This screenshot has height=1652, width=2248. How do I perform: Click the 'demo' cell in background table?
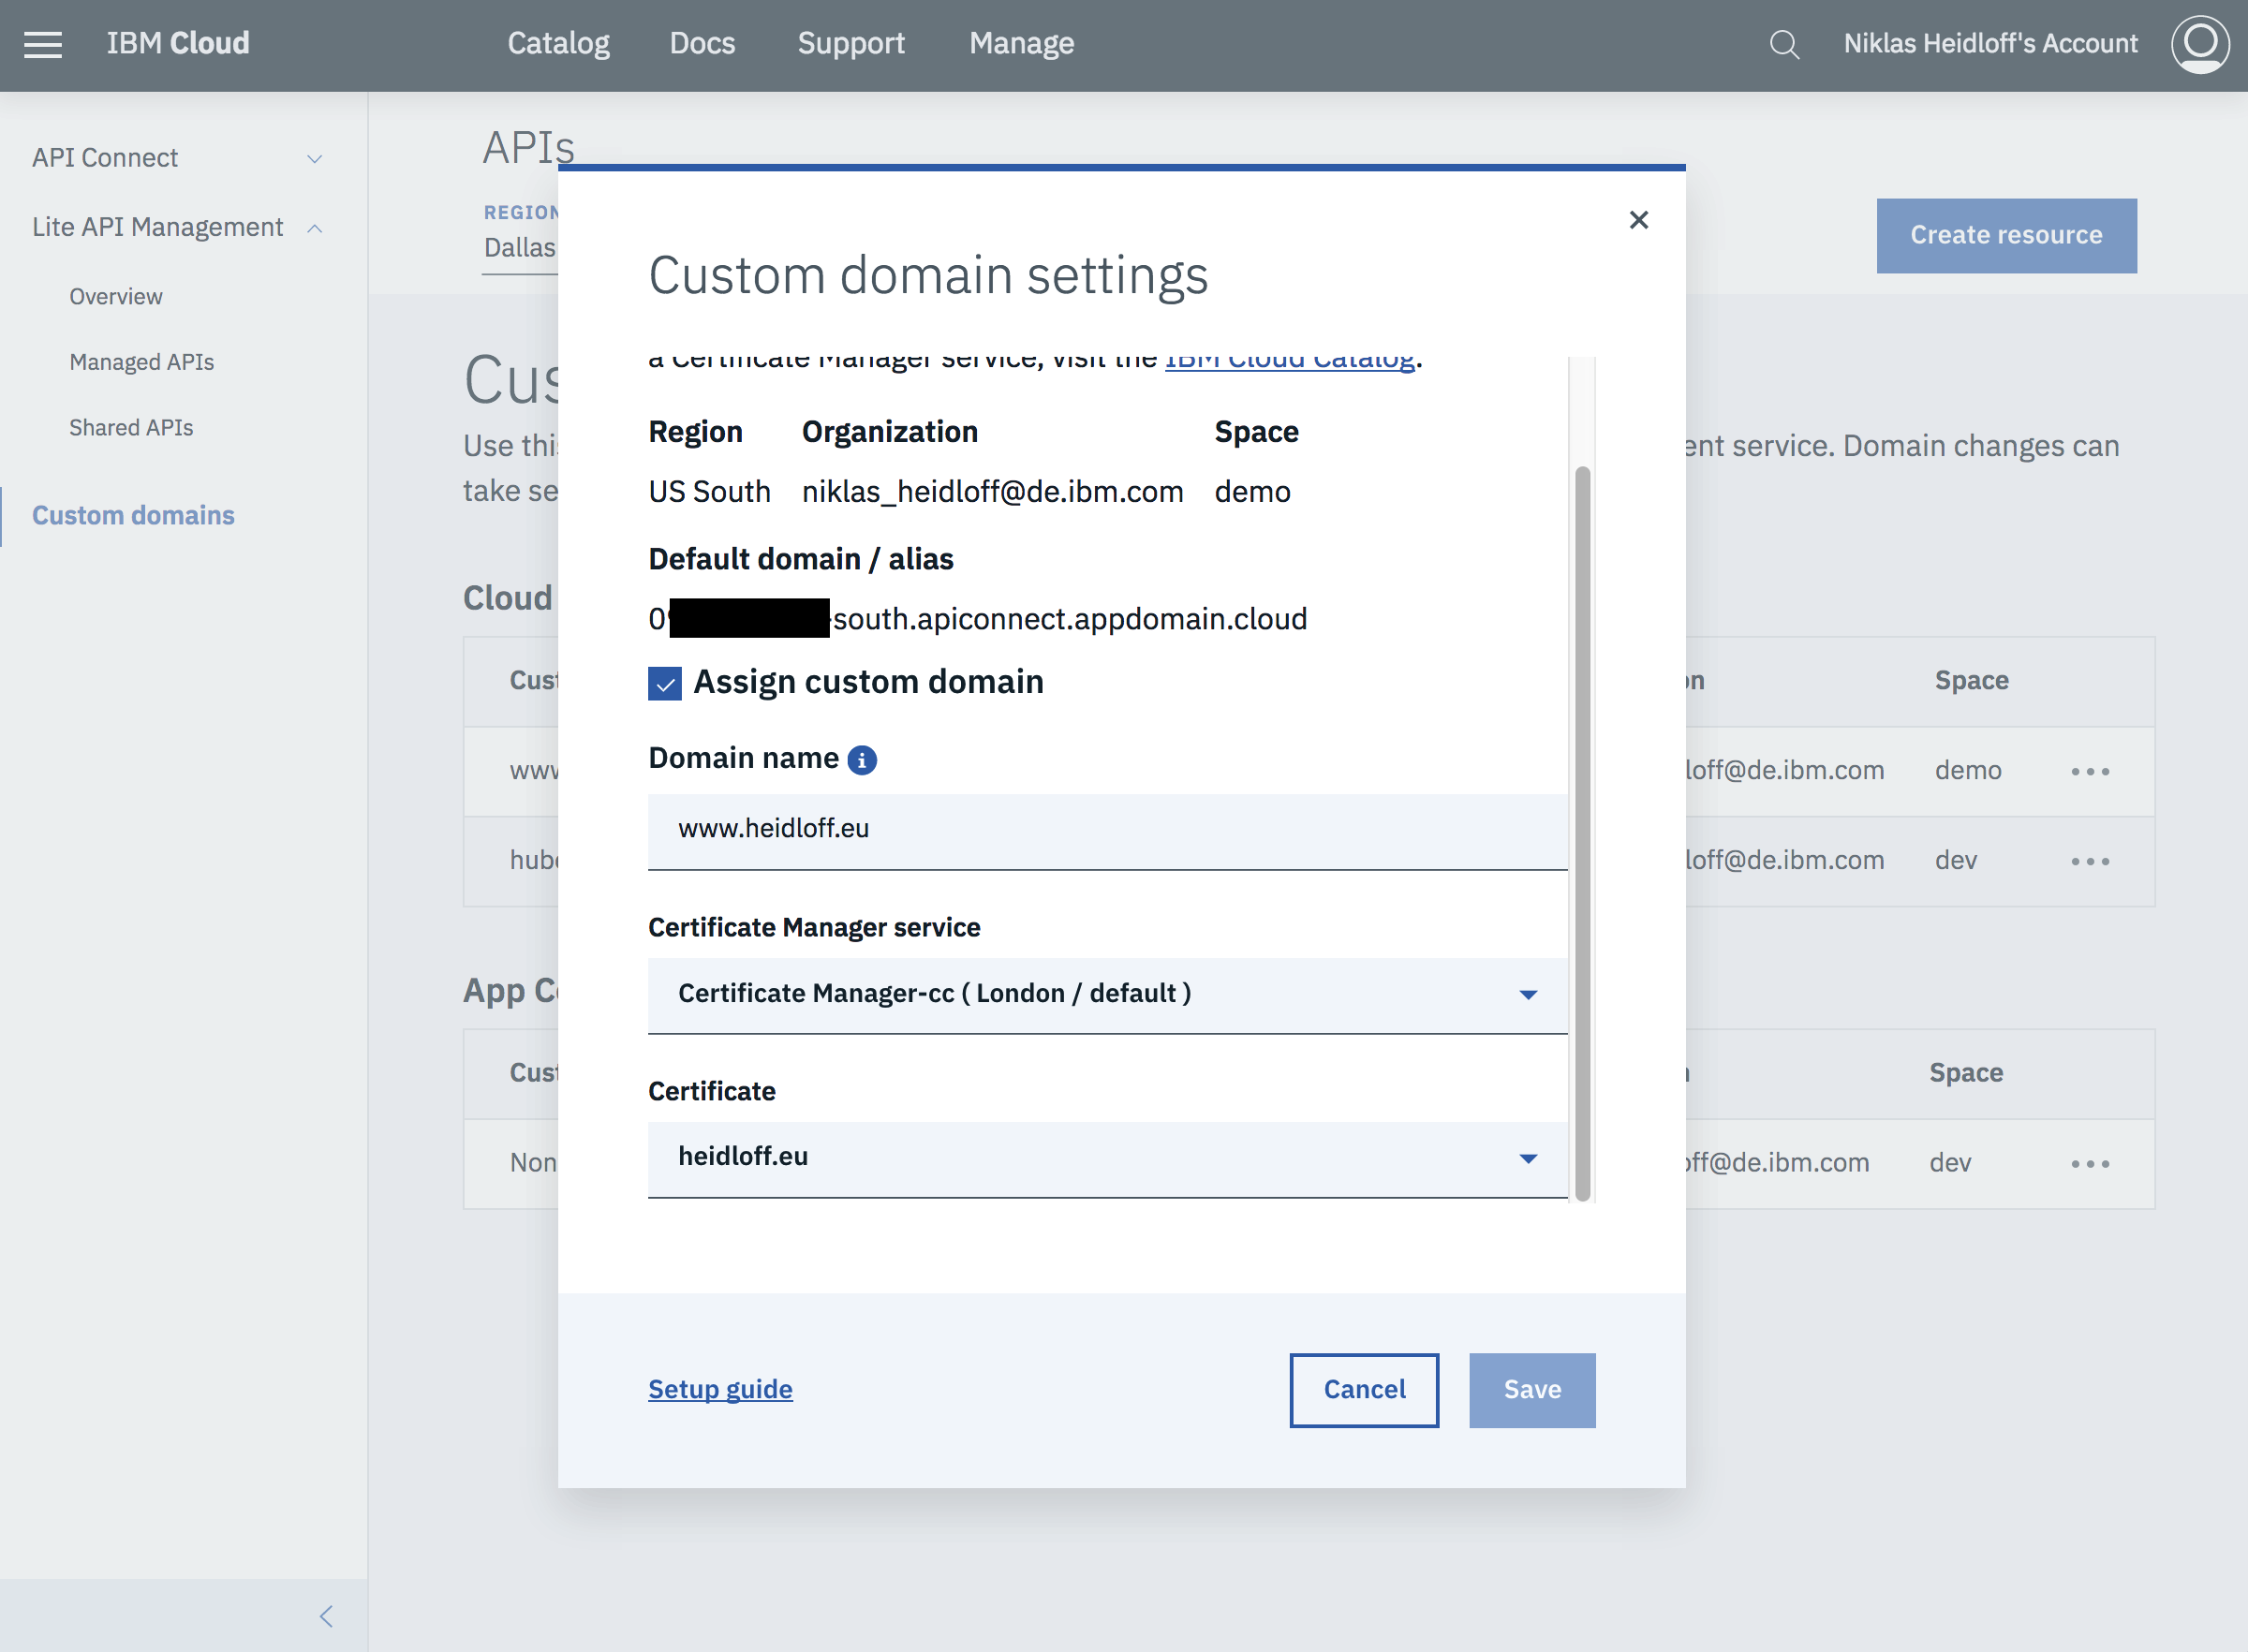tap(1967, 771)
